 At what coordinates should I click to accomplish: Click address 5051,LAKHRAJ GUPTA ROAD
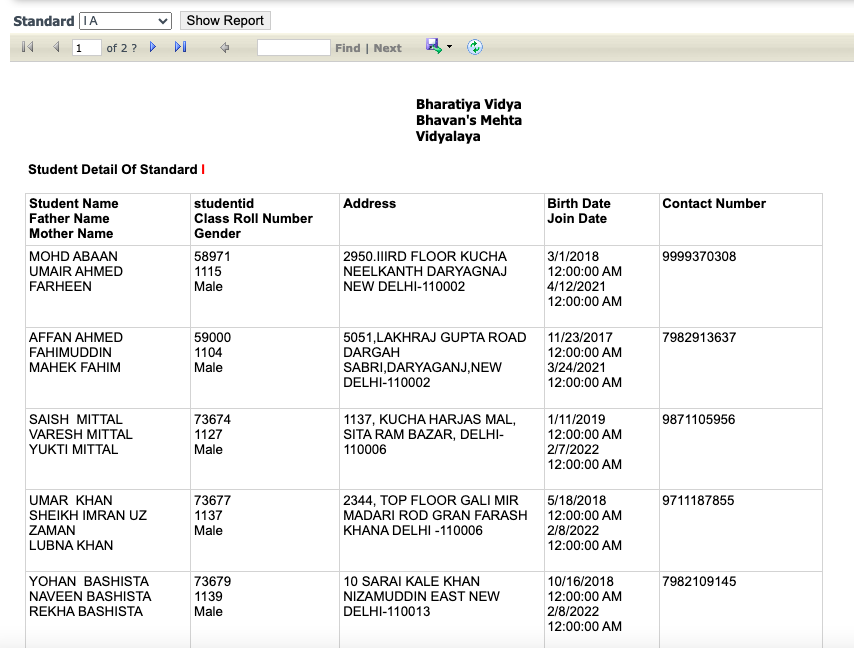click(435, 338)
